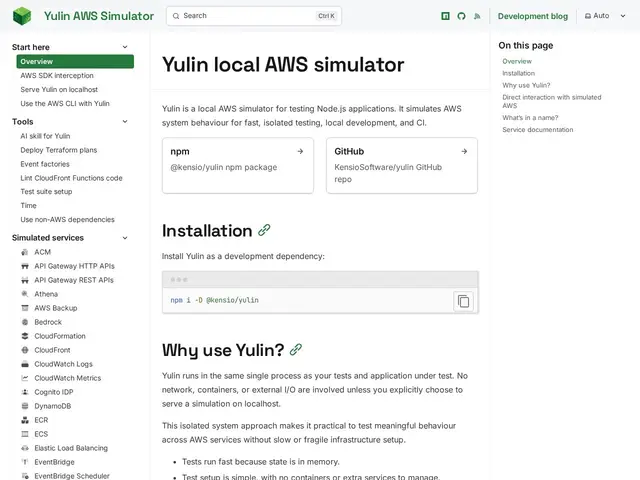The height and width of the screenshot is (480, 640).
Task: Click the arrow icon on the npm card
Action: pos(300,151)
